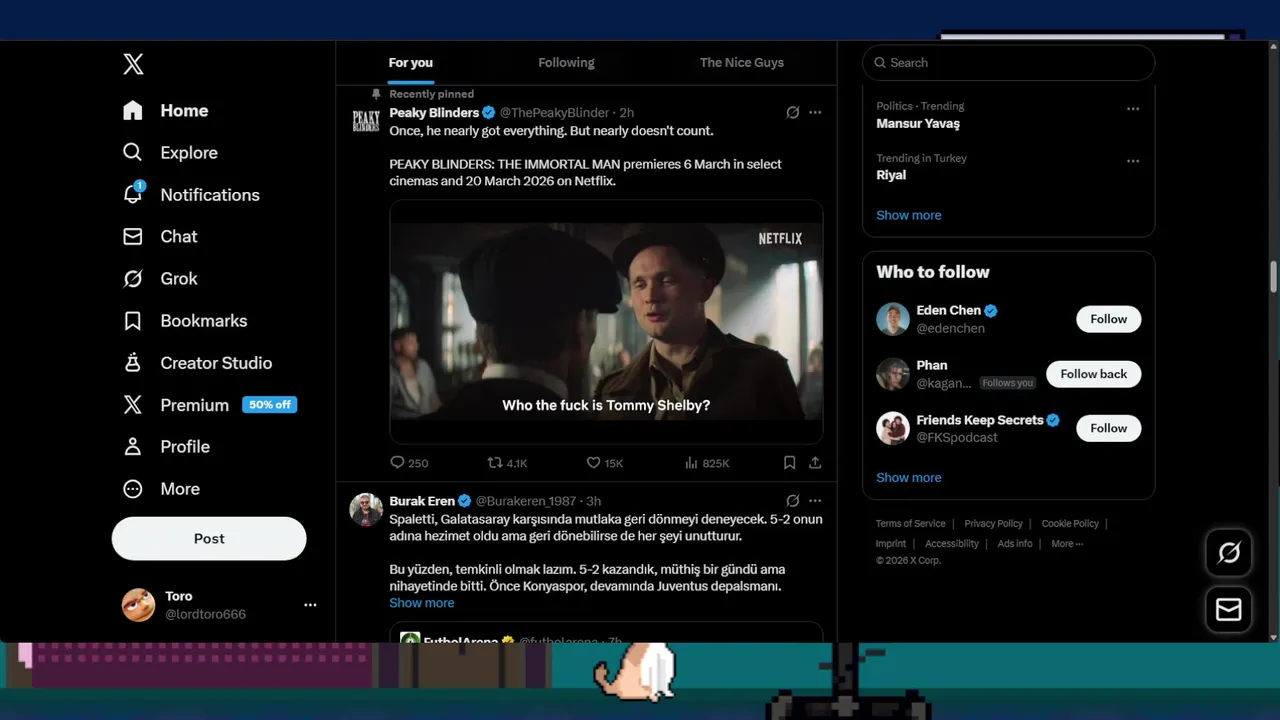Open the floating Messages envelope button
Viewport: 1280px width, 720px height.
coord(1229,609)
